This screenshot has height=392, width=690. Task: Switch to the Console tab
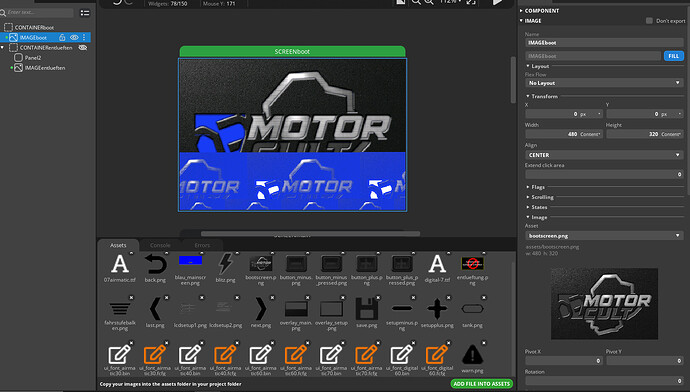[x=160, y=245]
